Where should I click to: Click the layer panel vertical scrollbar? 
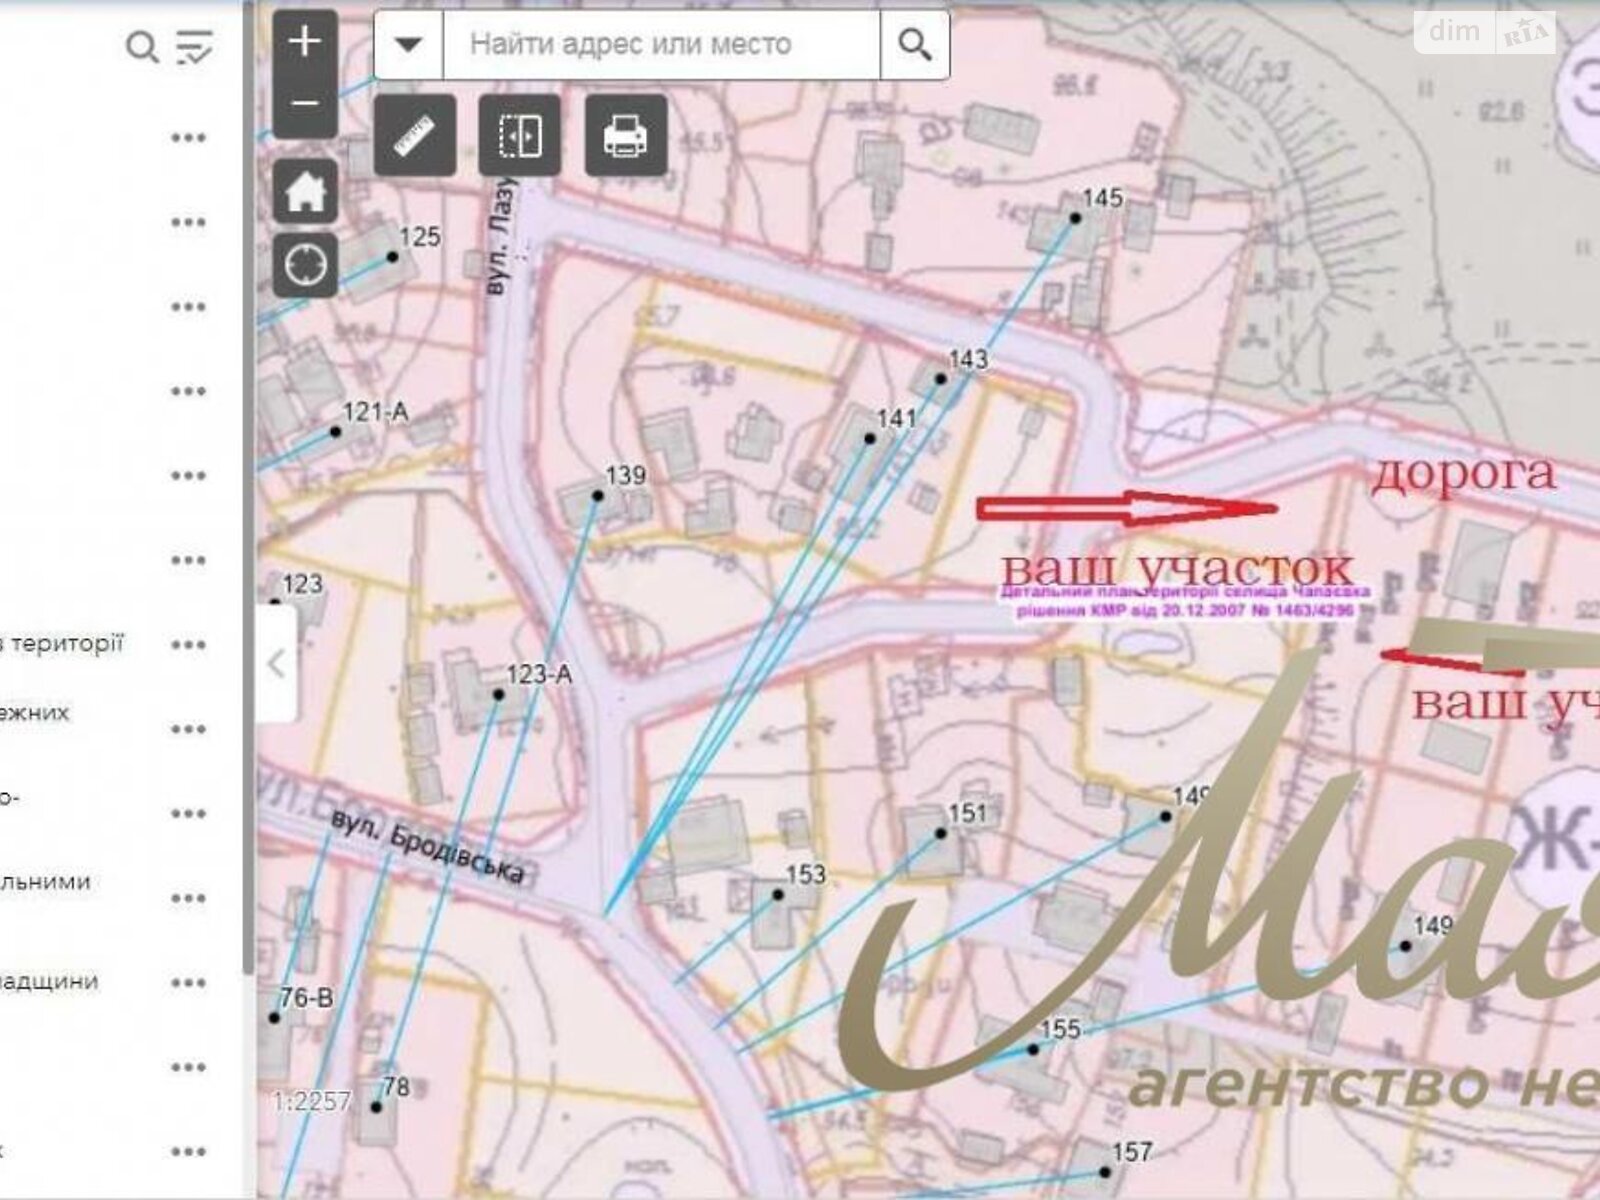click(x=247, y=487)
